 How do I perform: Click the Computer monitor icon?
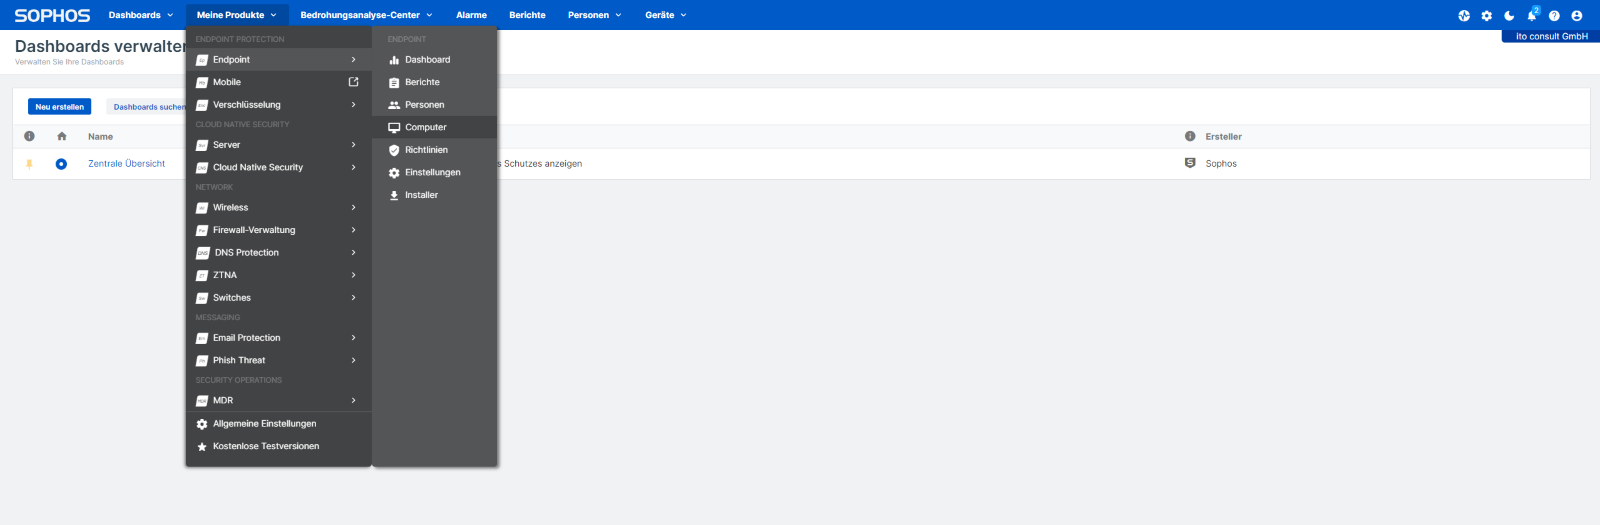(394, 127)
